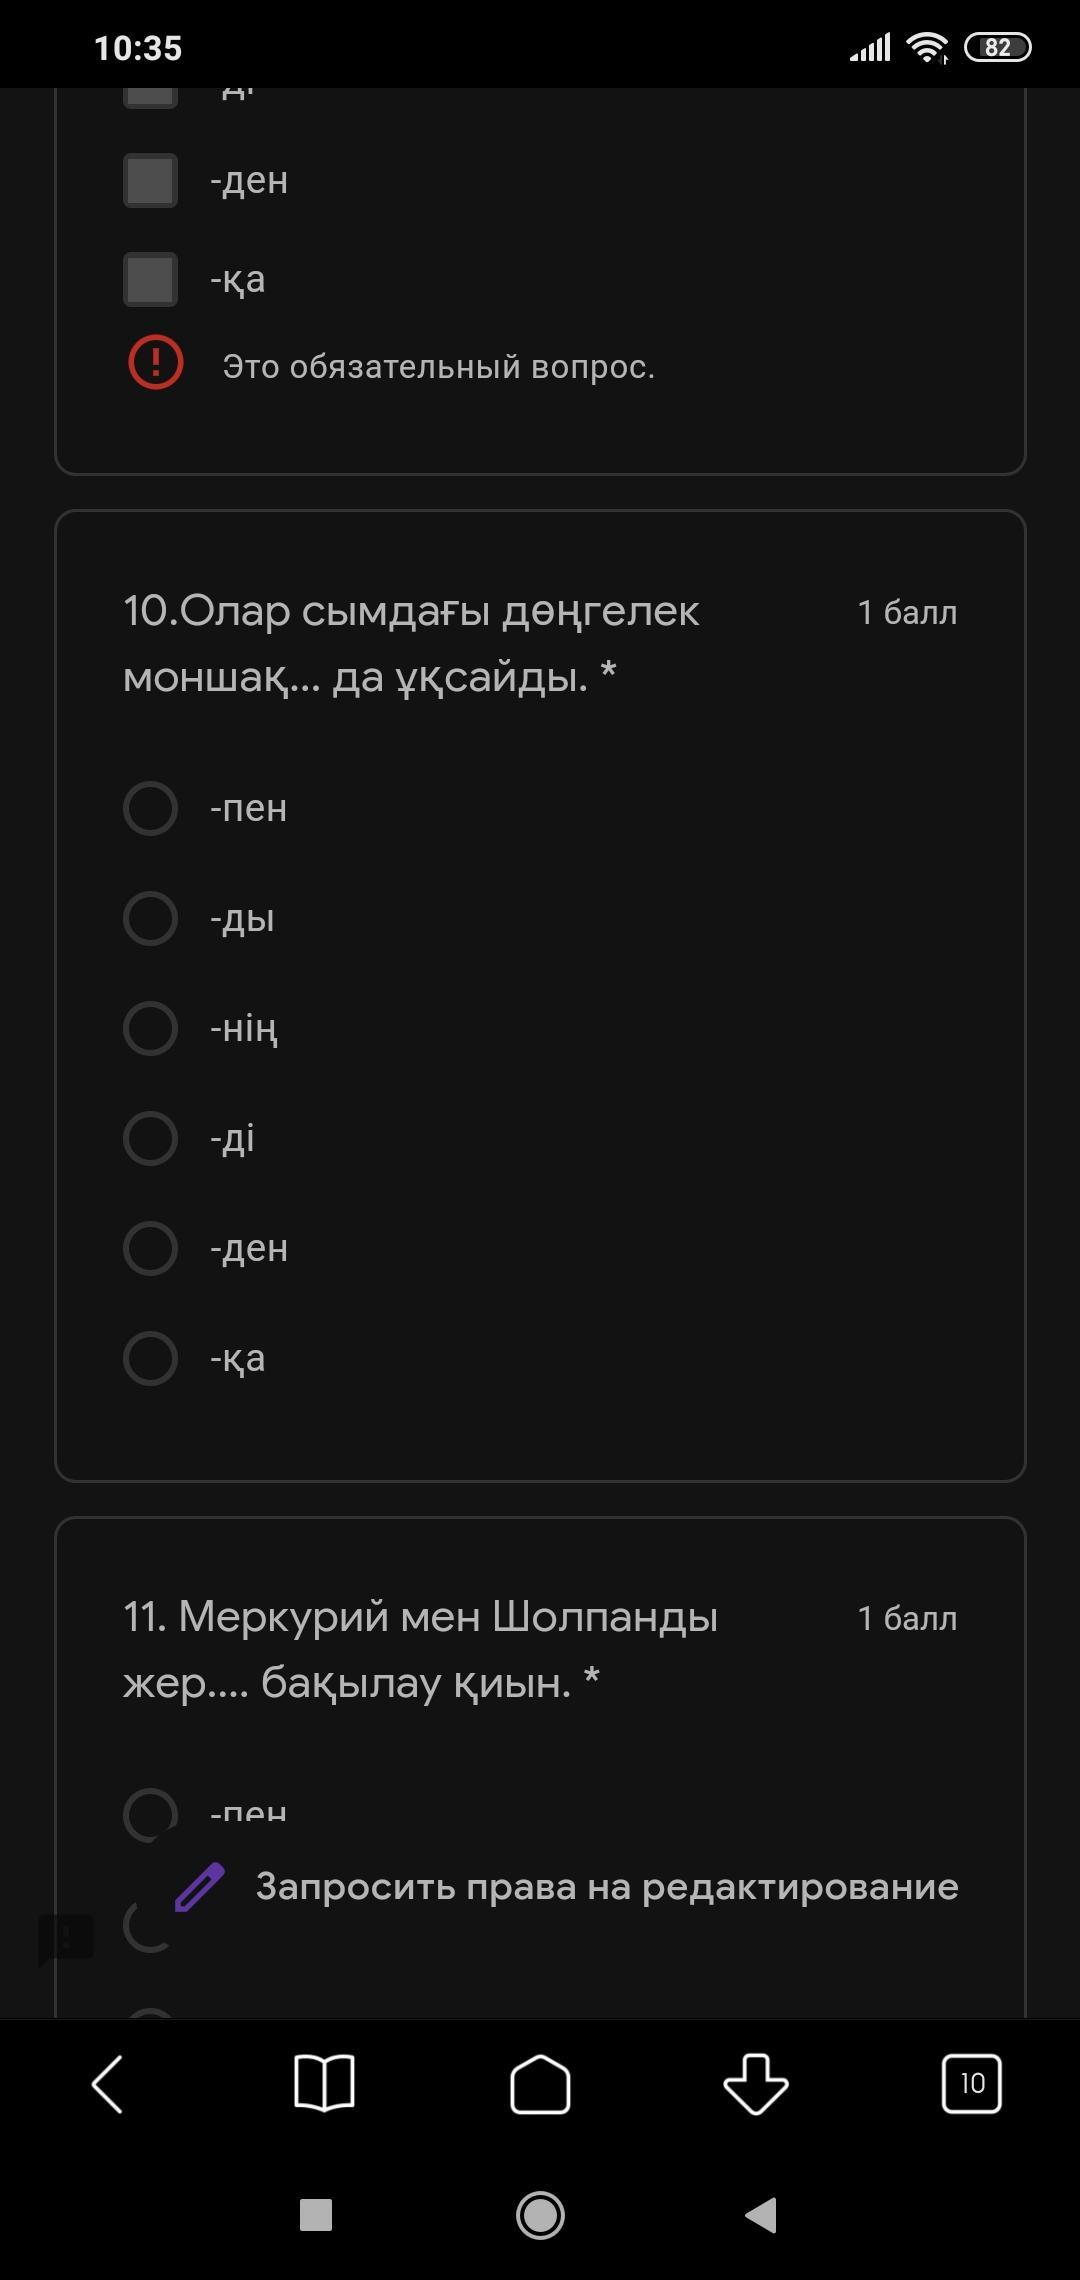Tap the browser back arrow icon
This screenshot has height=2280, width=1080.
[x=107, y=2084]
